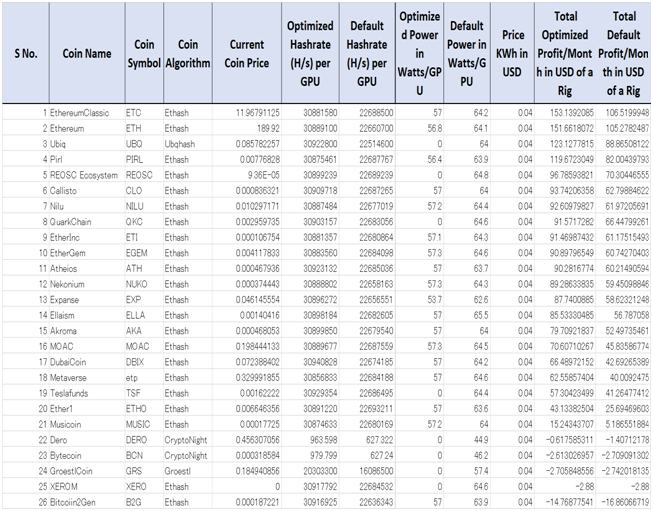Select the Callisto coin name cell
Screen dimensions: 653x511
pyautogui.click(x=87, y=191)
